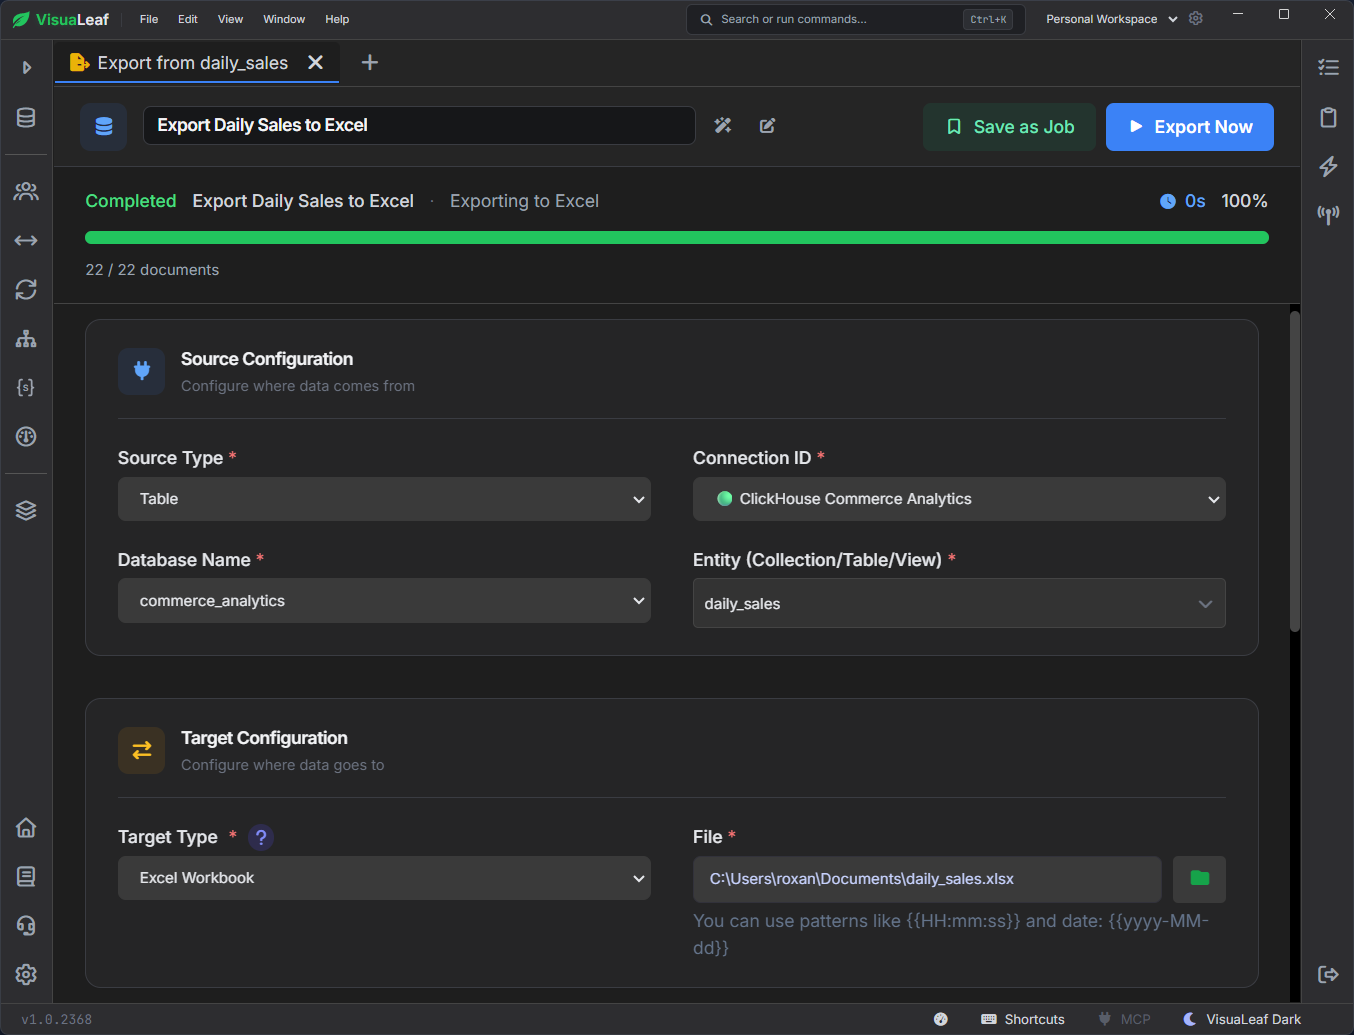Expand the left sidebar arrow
Image resolution: width=1354 pixels, height=1035 pixels.
coord(27,68)
